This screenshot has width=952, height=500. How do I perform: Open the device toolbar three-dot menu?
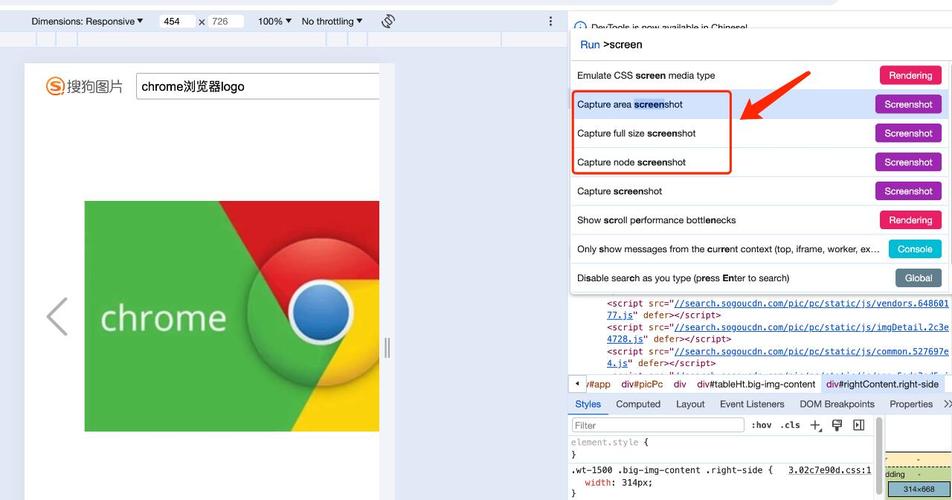pos(550,21)
